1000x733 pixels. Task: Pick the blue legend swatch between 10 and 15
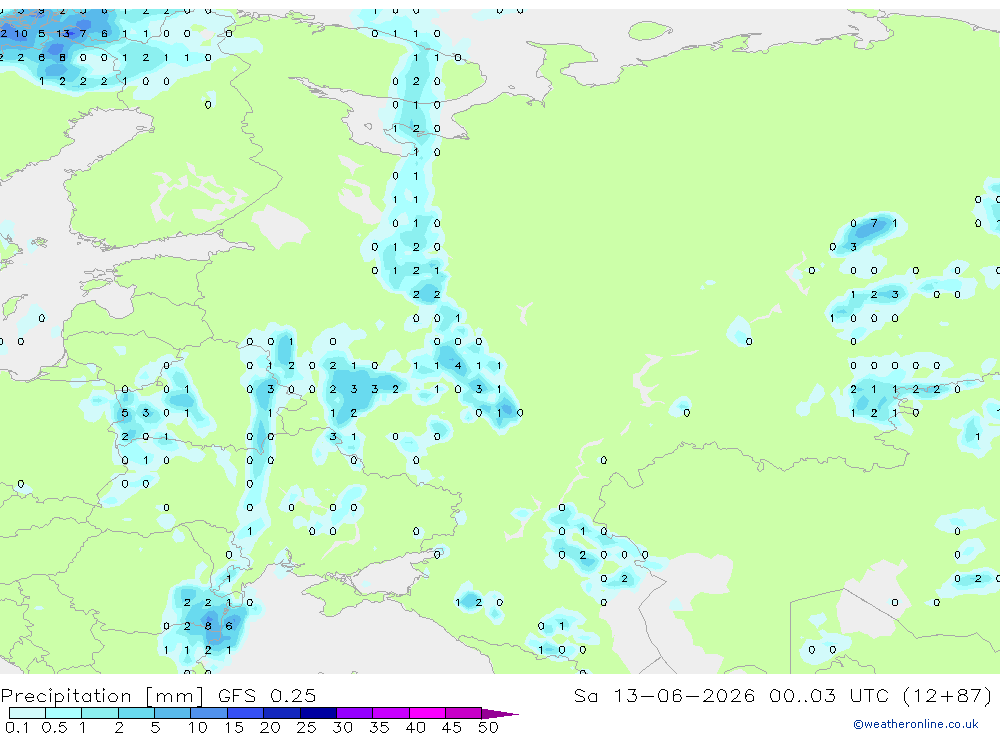[x=209, y=713]
